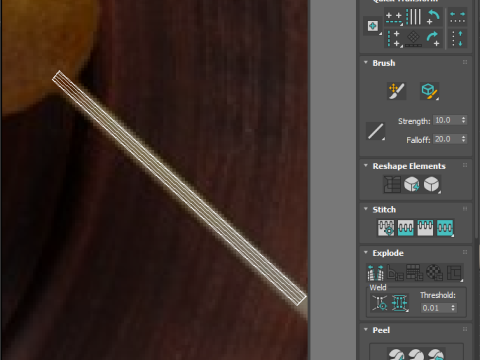Collapse the Peel rollout
This screenshot has height=360, width=480.
(x=366, y=329)
